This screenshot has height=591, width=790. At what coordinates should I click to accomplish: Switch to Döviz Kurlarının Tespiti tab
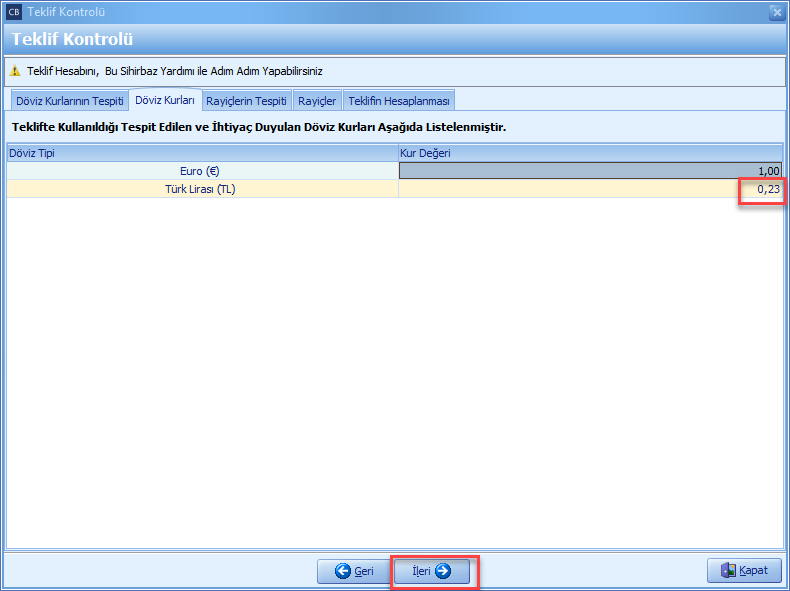pyautogui.click(x=69, y=101)
